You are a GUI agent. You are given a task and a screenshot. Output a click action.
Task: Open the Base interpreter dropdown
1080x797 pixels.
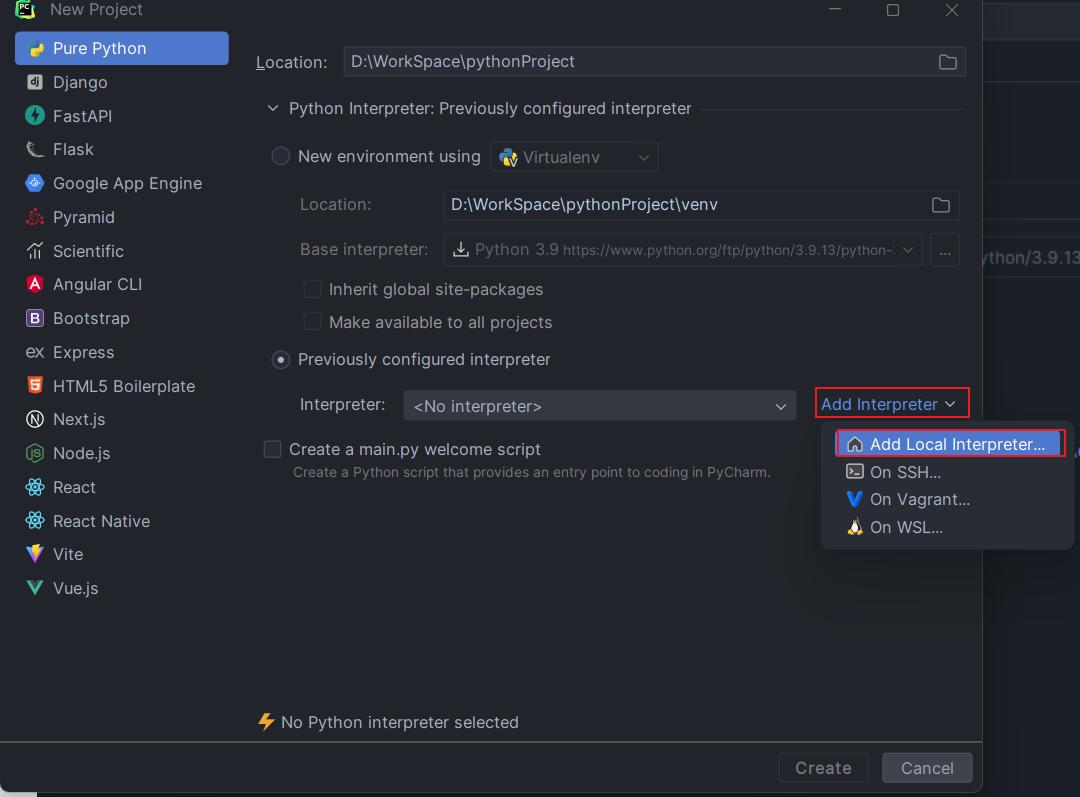[683, 249]
